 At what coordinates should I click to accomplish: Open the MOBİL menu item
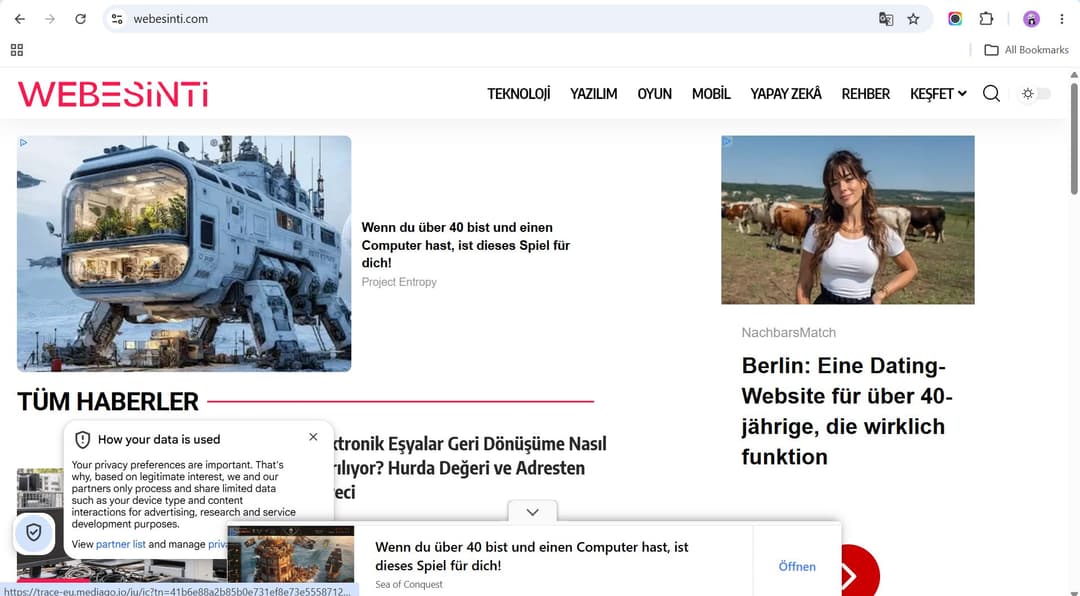point(711,93)
